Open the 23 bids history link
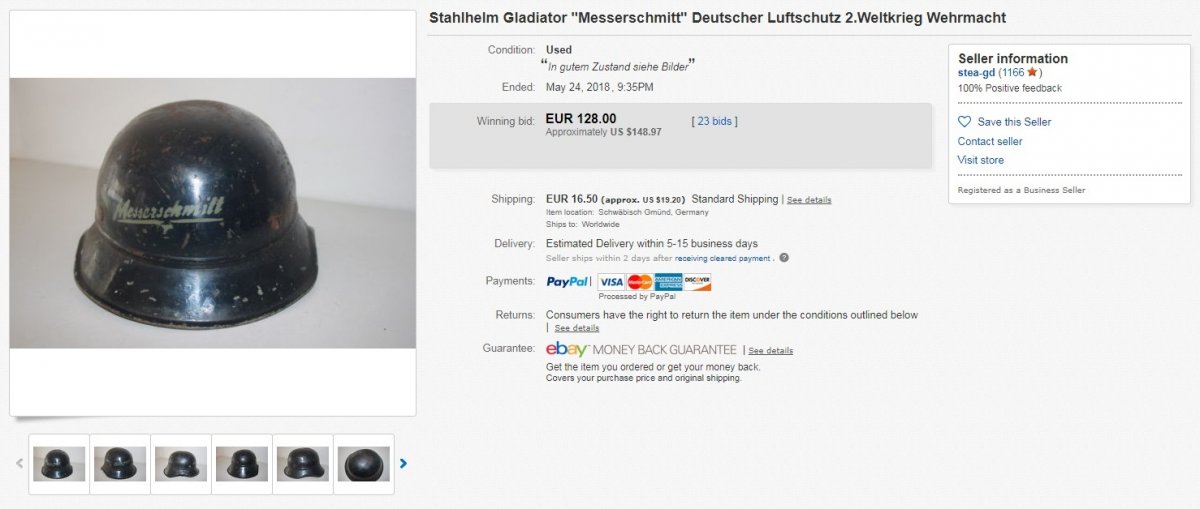The height and width of the screenshot is (509, 1200). click(715, 121)
